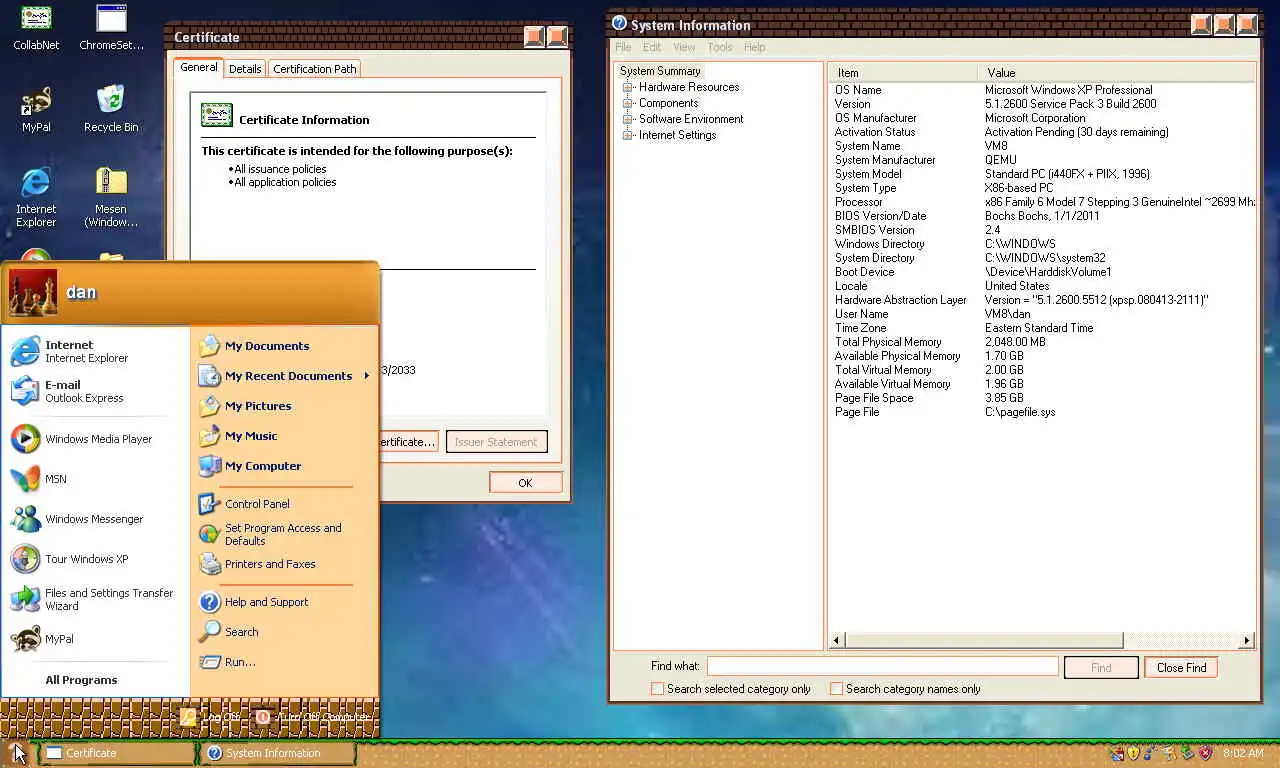The width and height of the screenshot is (1280, 768).
Task: Open the CollabNet desktop icon
Action: (x=36, y=27)
